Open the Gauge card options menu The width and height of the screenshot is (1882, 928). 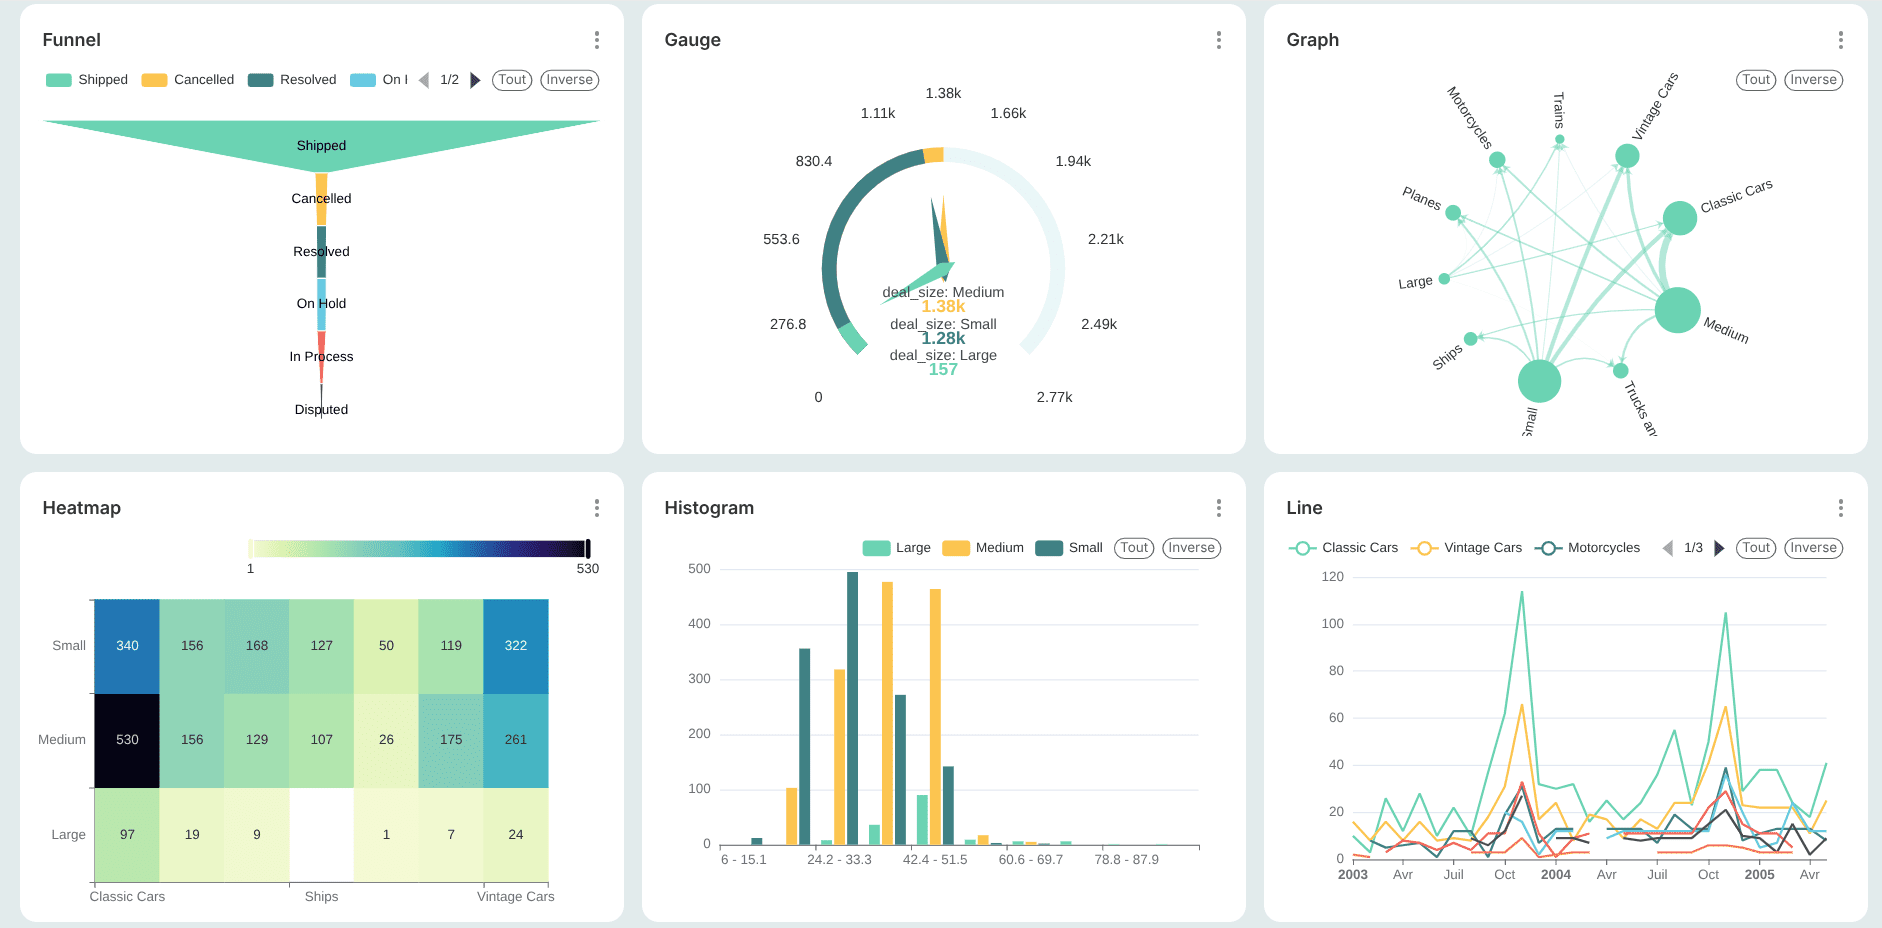coord(1219,40)
